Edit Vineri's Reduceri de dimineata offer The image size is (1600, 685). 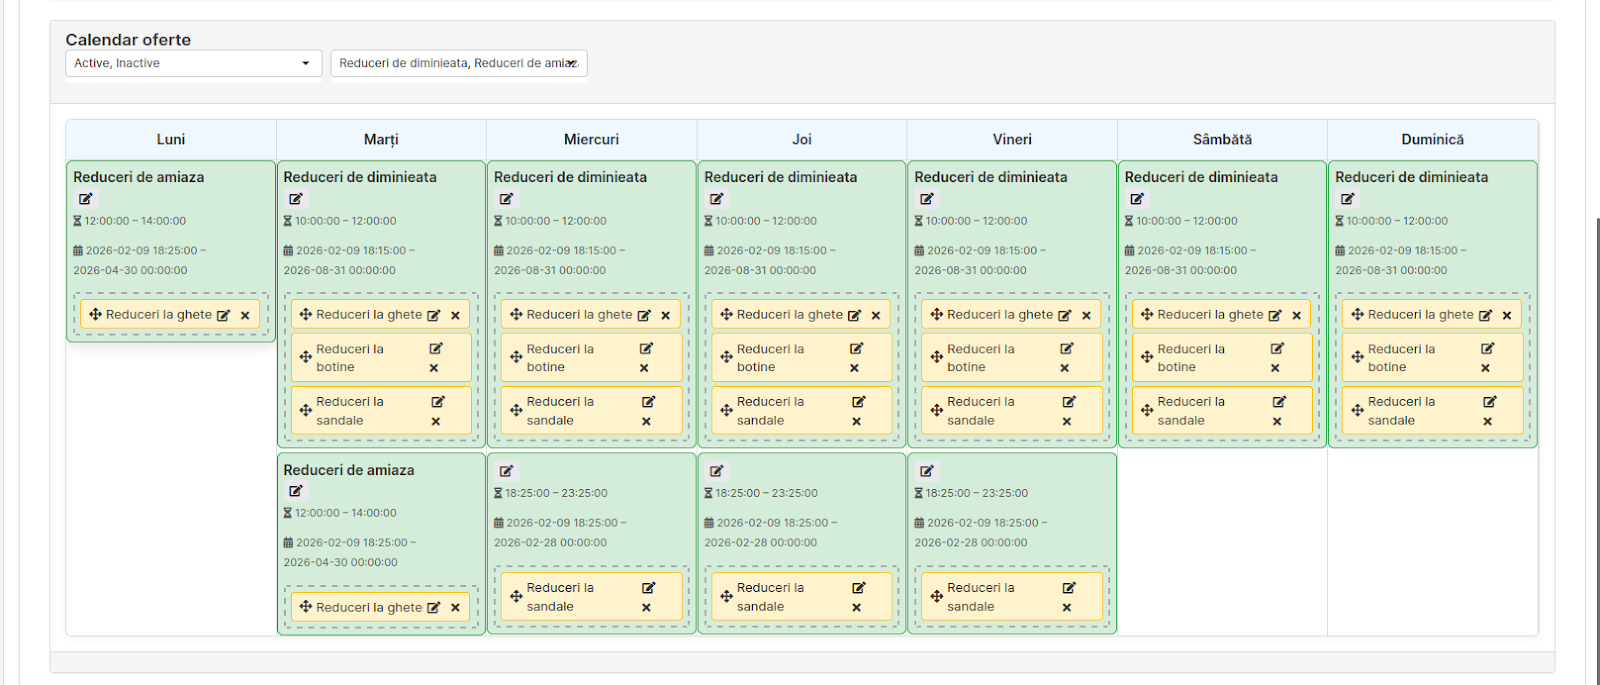(927, 199)
